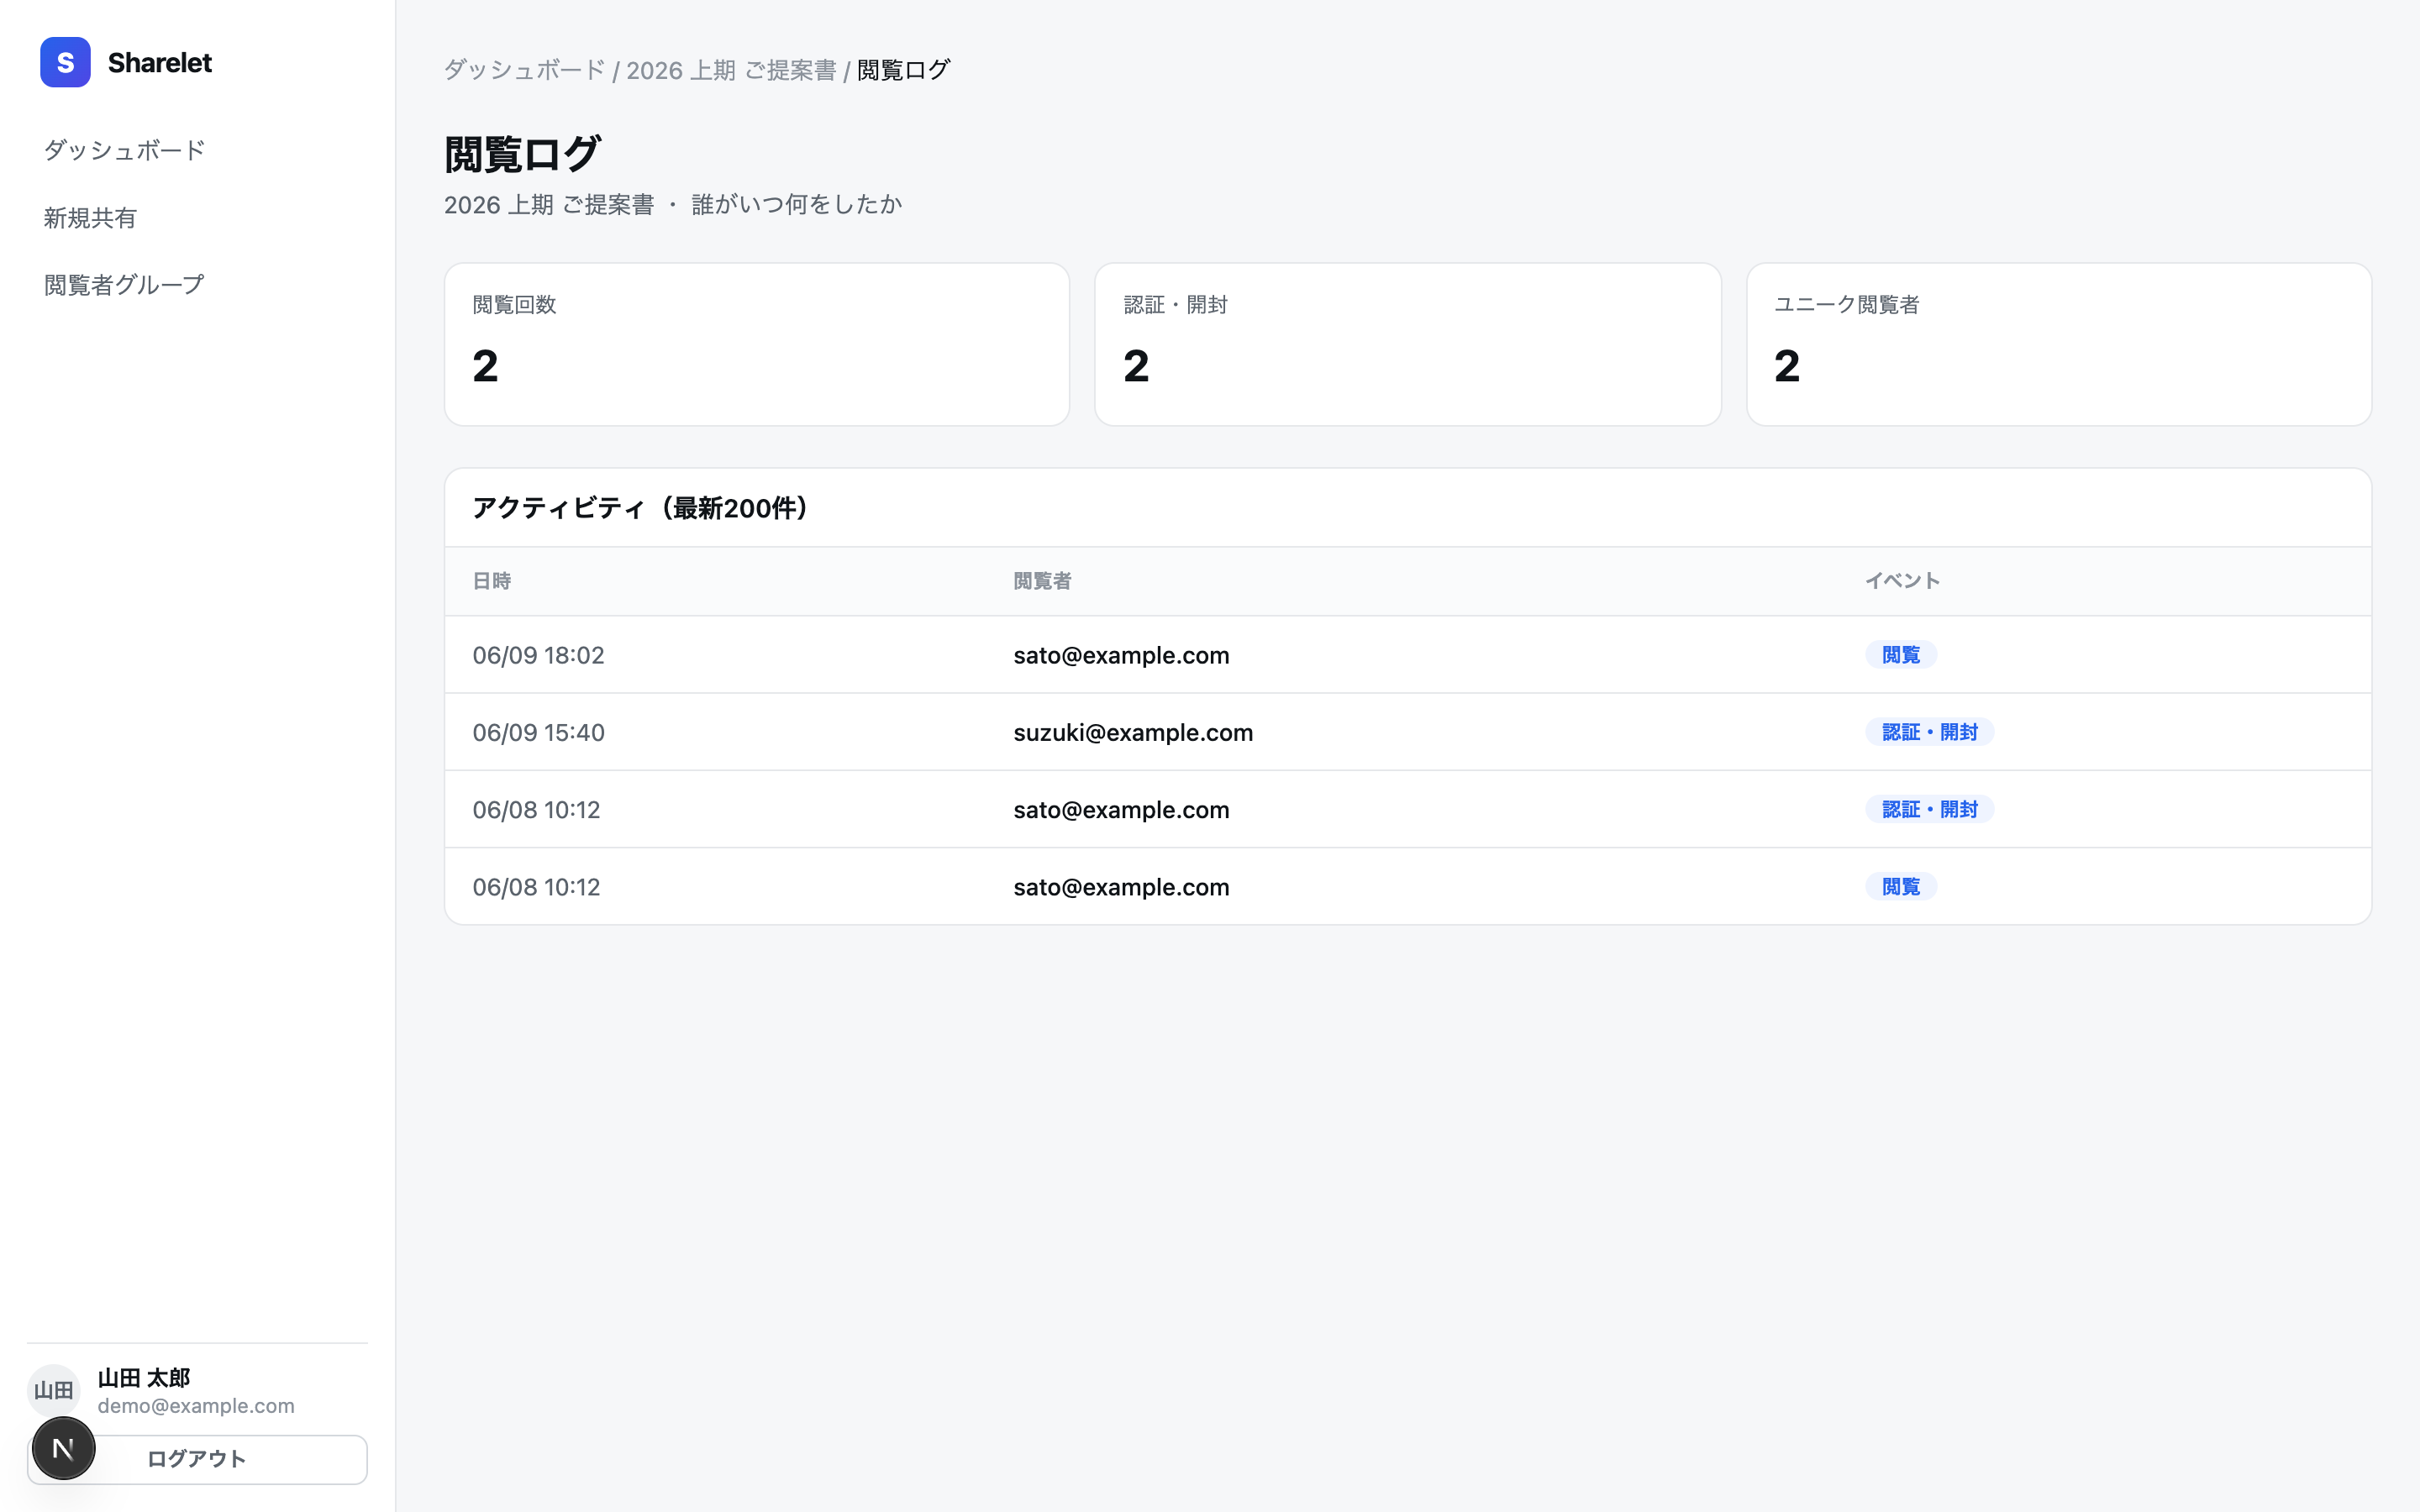Open ダッシュボード in the sidebar

(124, 150)
